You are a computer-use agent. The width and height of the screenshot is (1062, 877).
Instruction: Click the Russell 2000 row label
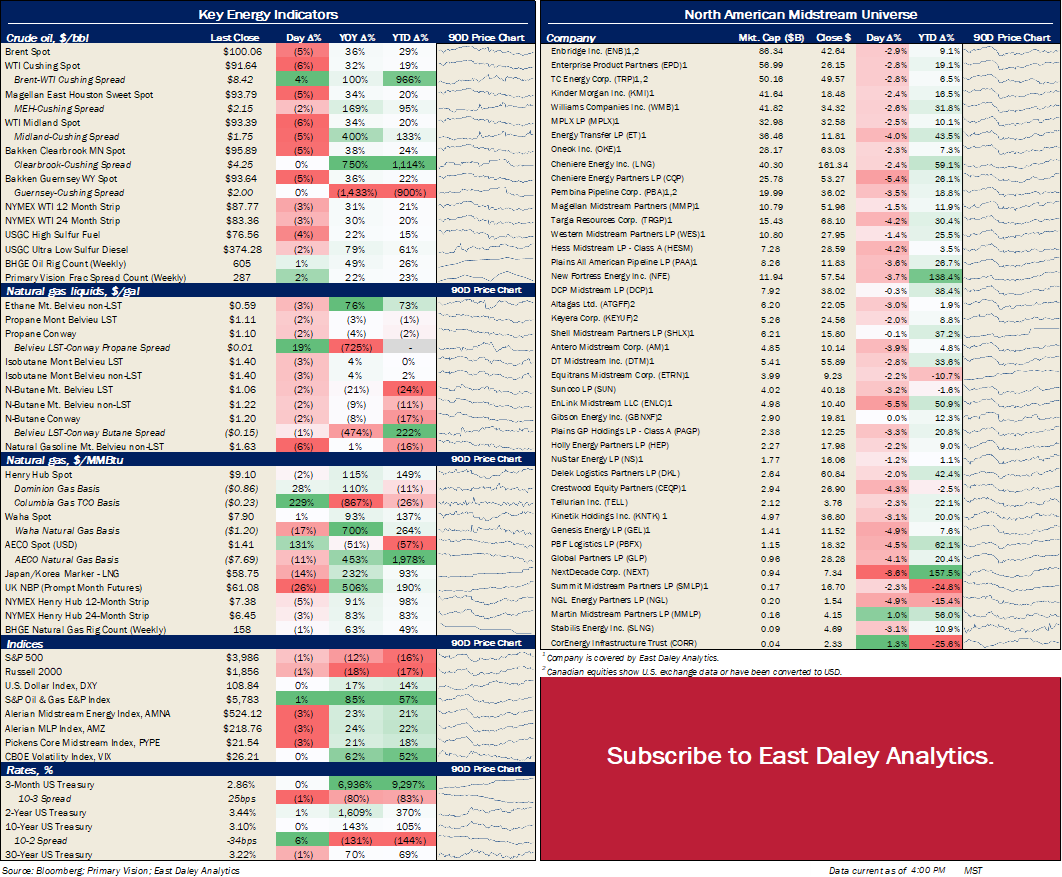pos(33,672)
